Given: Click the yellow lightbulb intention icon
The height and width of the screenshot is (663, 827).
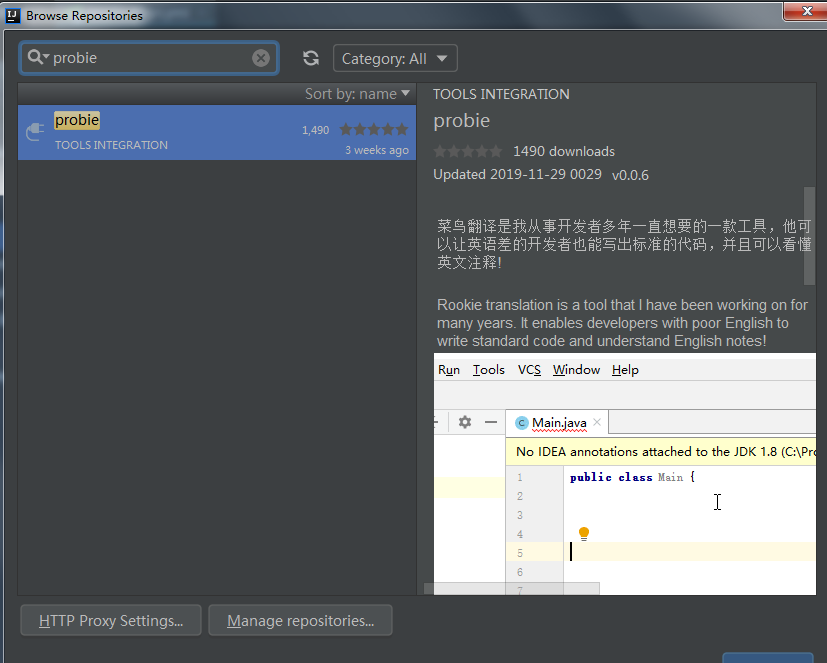Looking at the screenshot, I should (583, 534).
